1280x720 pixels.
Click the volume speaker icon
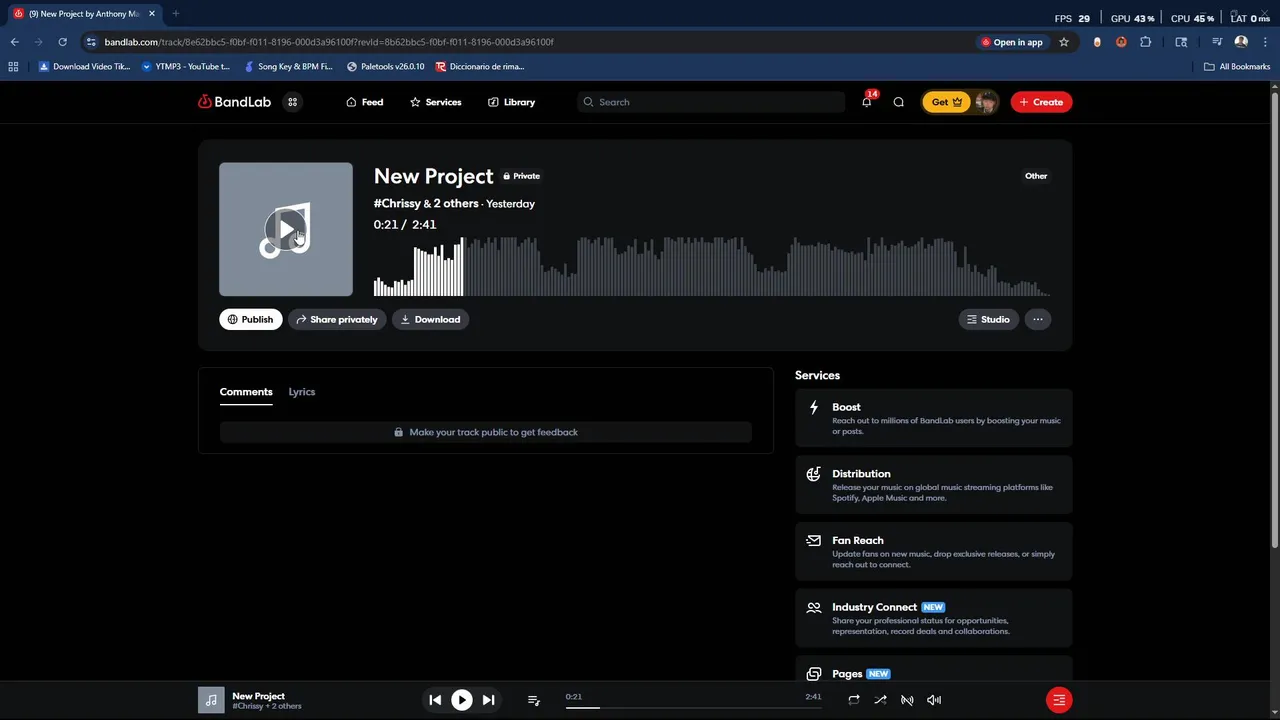click(934, 700)
